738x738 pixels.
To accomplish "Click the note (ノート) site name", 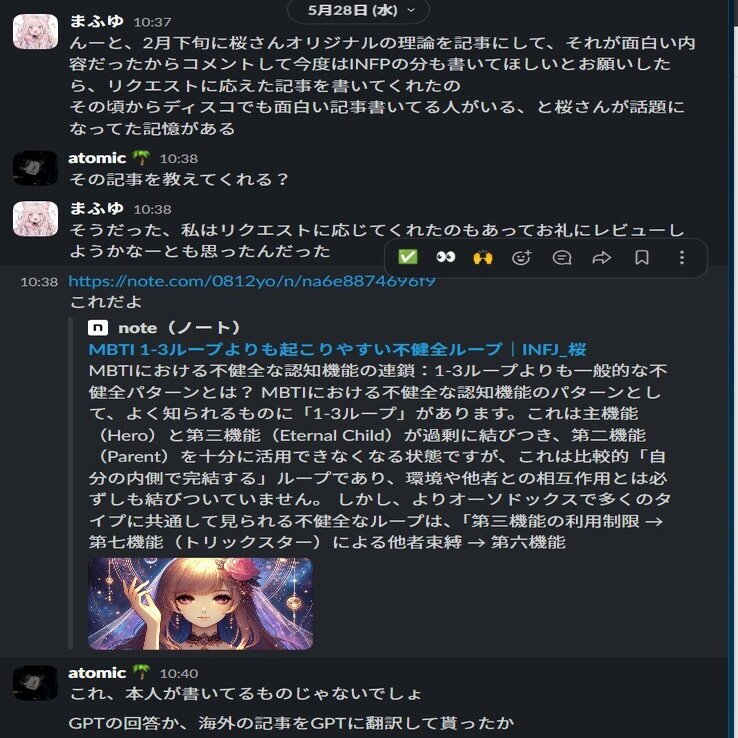I will (x=179, y=328).
